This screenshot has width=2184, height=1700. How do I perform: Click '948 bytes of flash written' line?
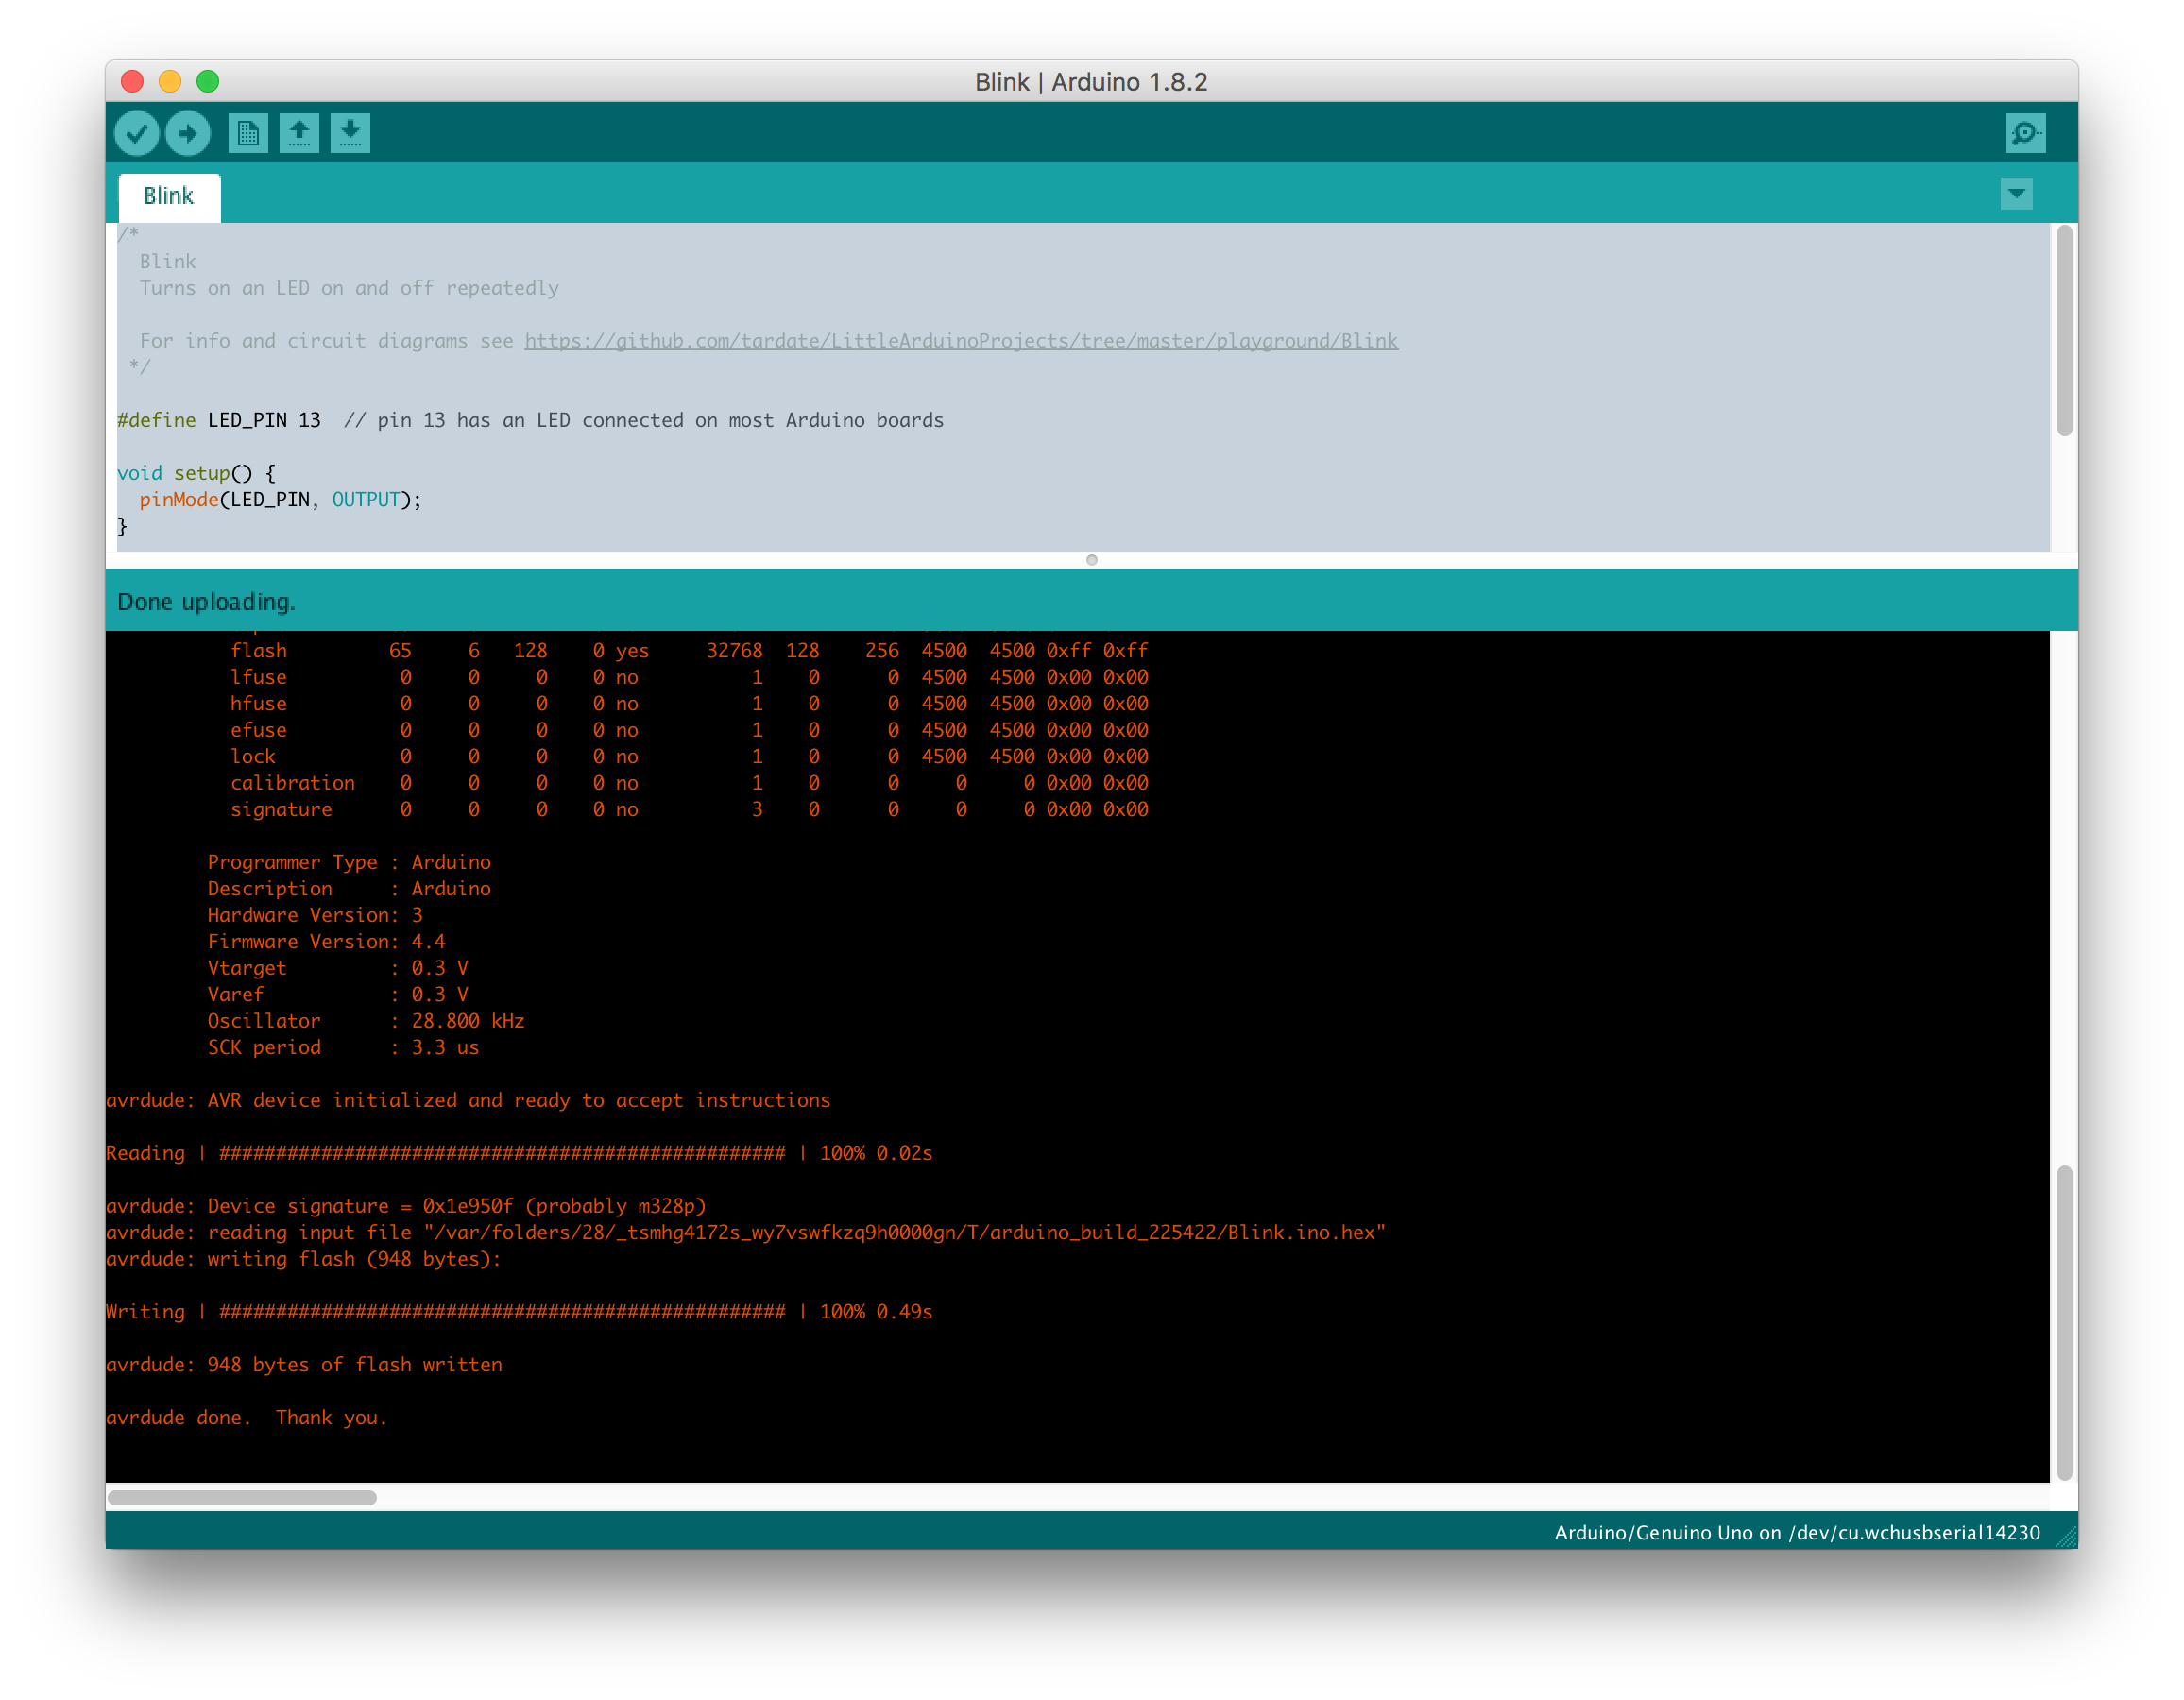[x=304, y=1365]
